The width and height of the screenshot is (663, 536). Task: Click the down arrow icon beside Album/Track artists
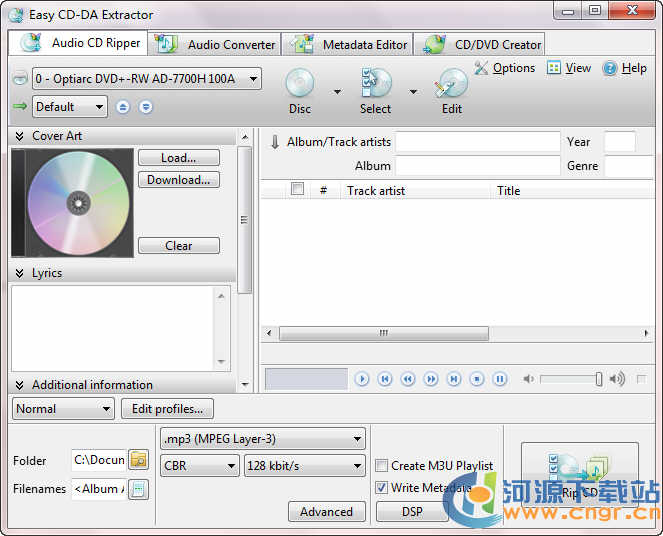point(275,142)
